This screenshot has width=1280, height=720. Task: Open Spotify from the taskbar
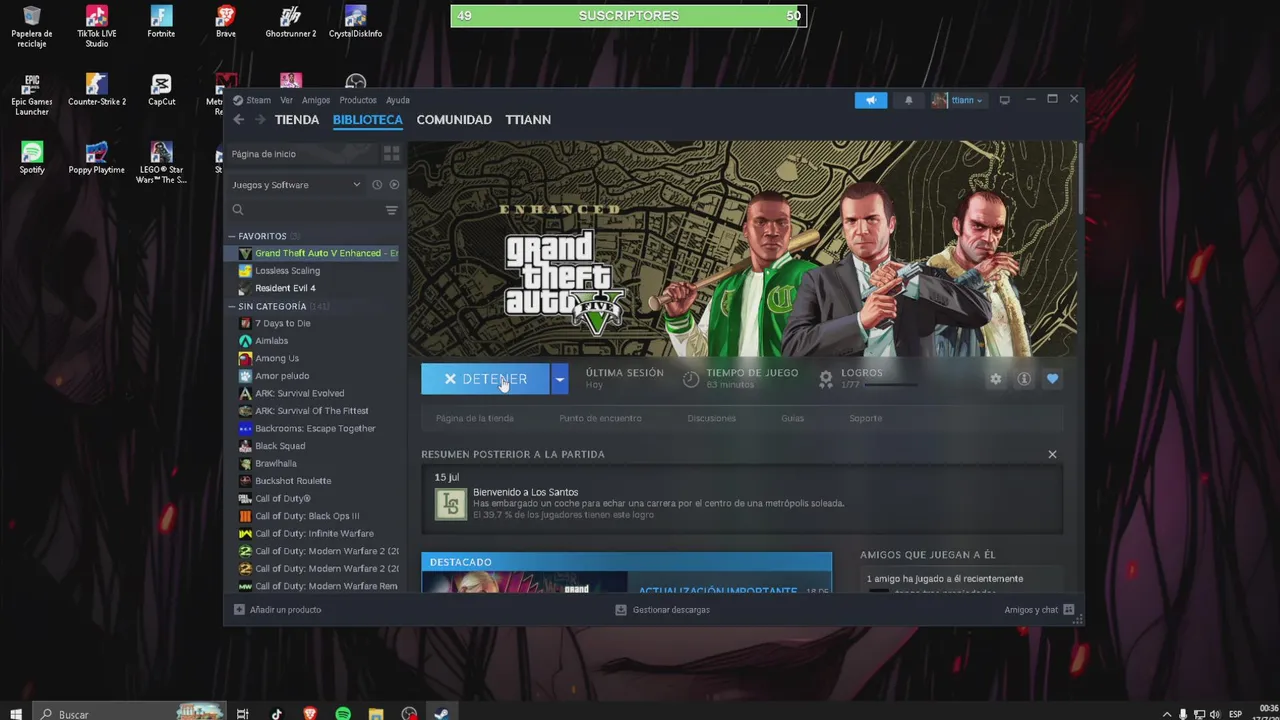[343, 714]
